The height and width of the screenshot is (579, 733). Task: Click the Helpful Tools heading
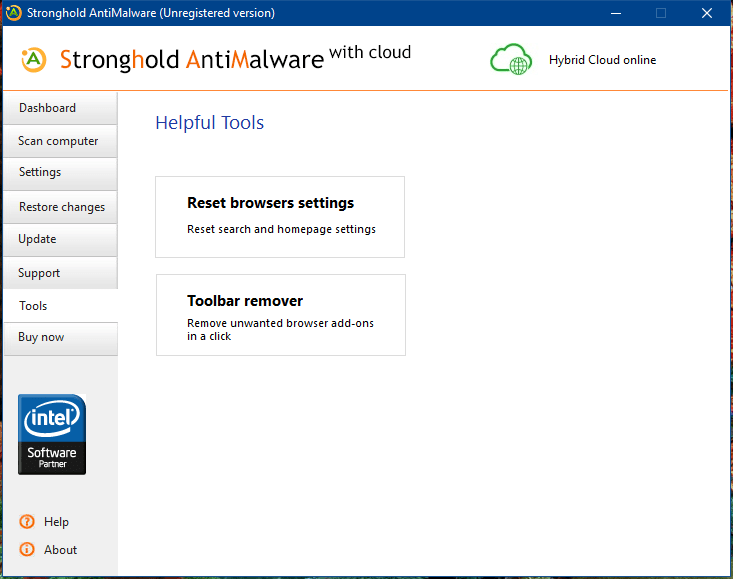209,122
